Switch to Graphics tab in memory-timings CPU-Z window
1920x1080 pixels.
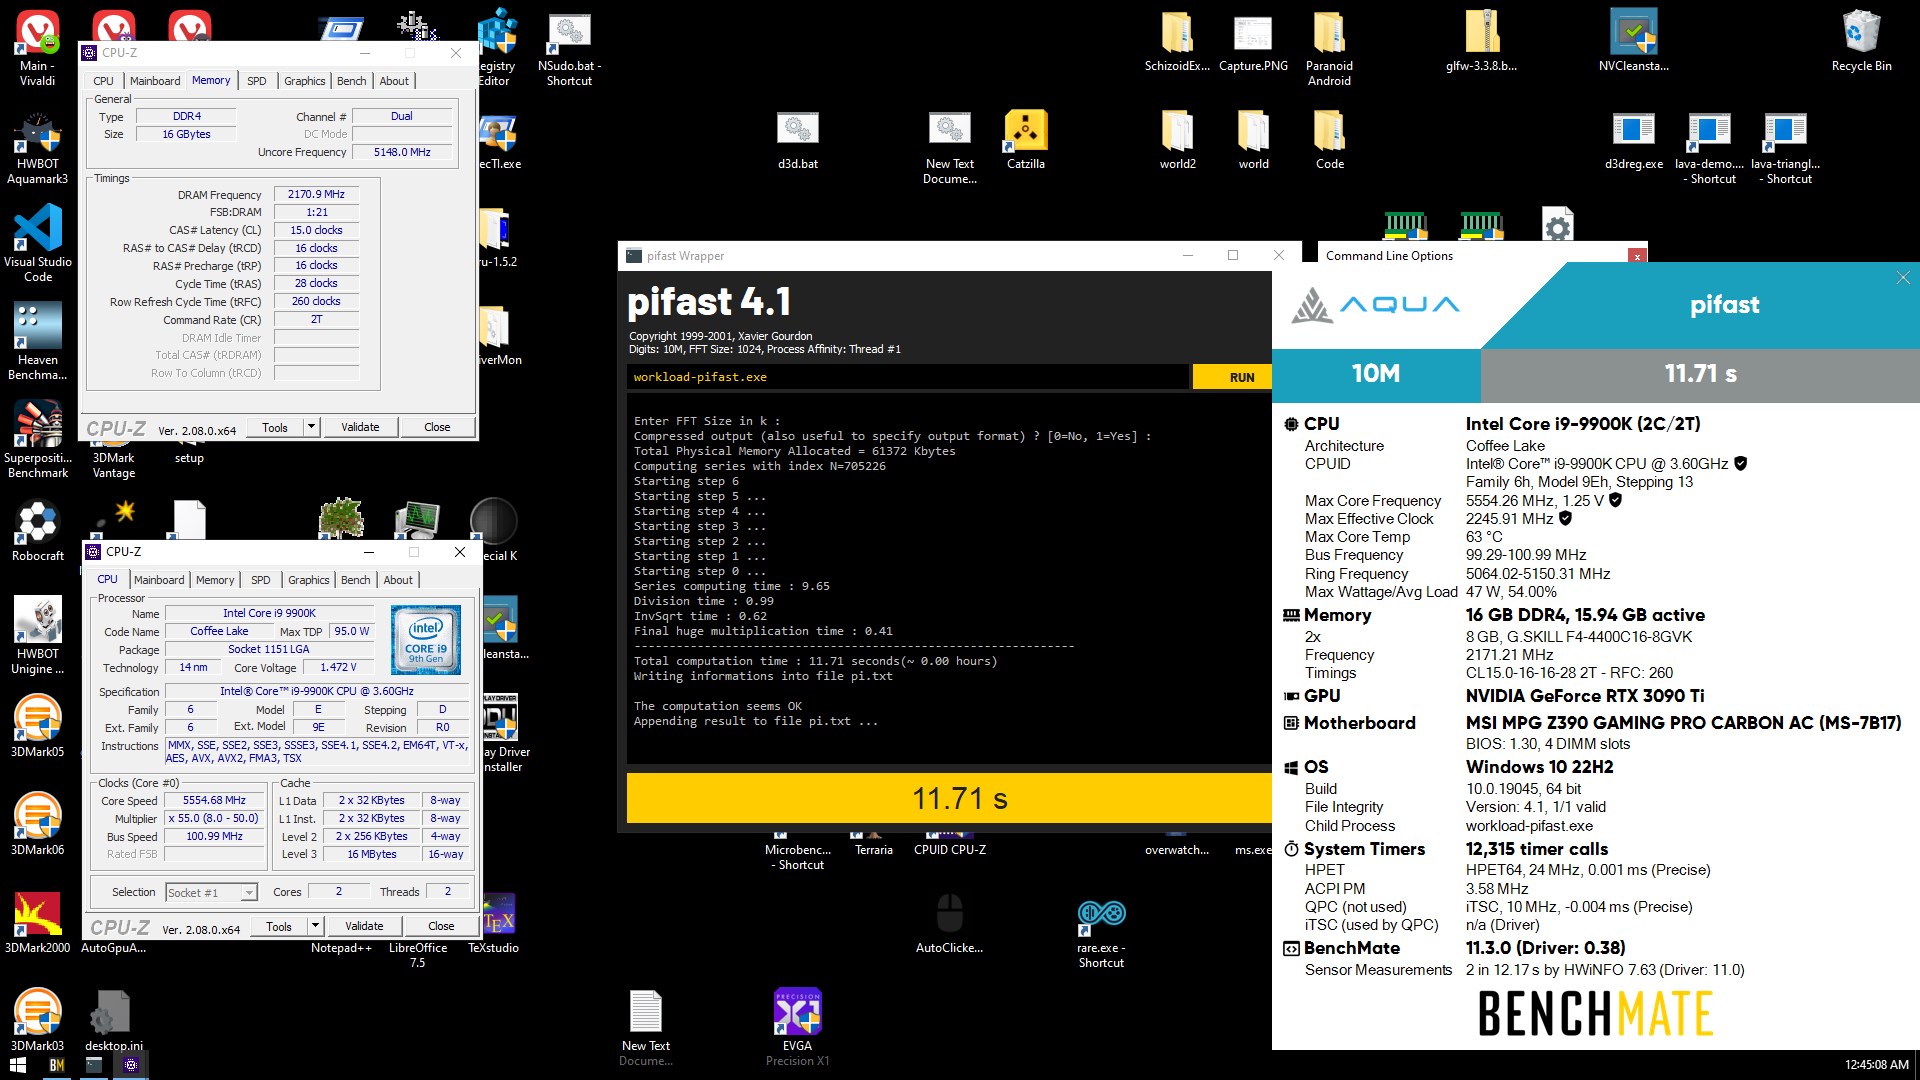[x=304, y=81]
